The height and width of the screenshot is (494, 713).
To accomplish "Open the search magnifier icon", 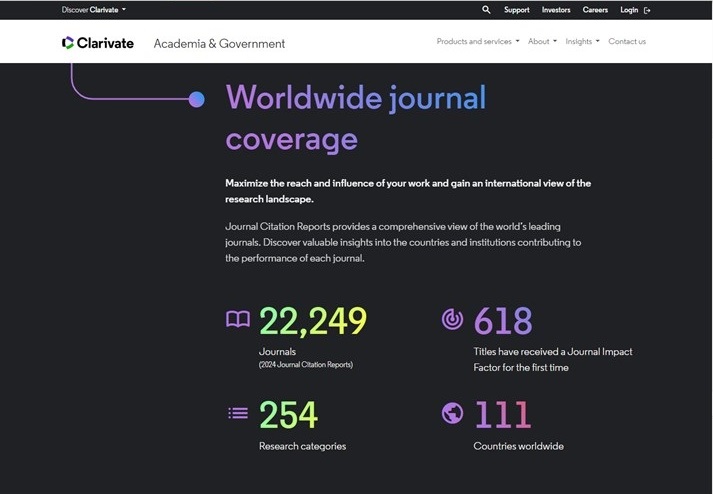I will pos(486,10).
